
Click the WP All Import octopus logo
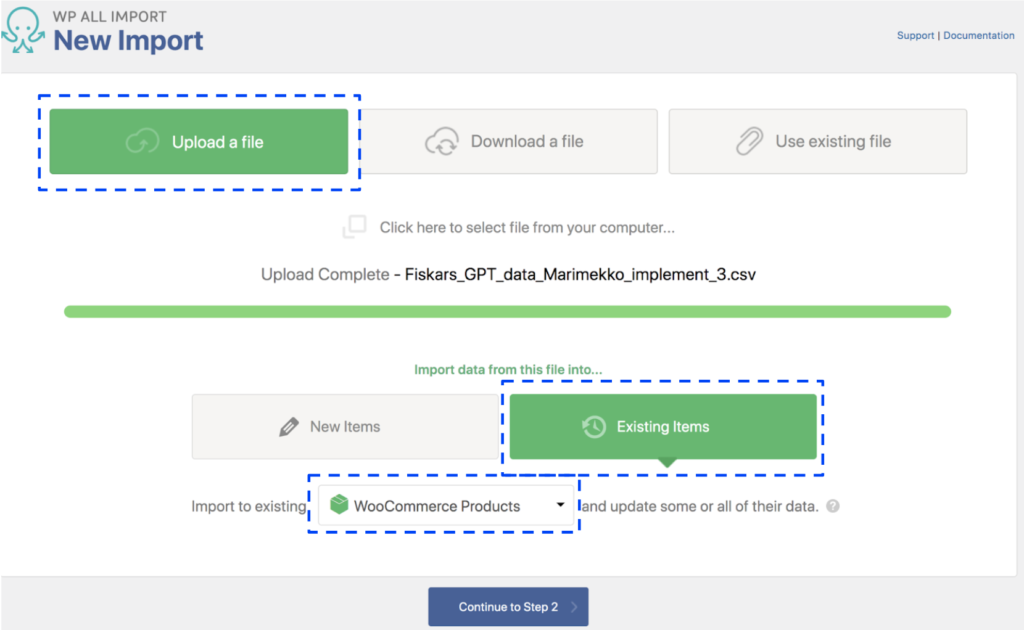pos(24,31)
